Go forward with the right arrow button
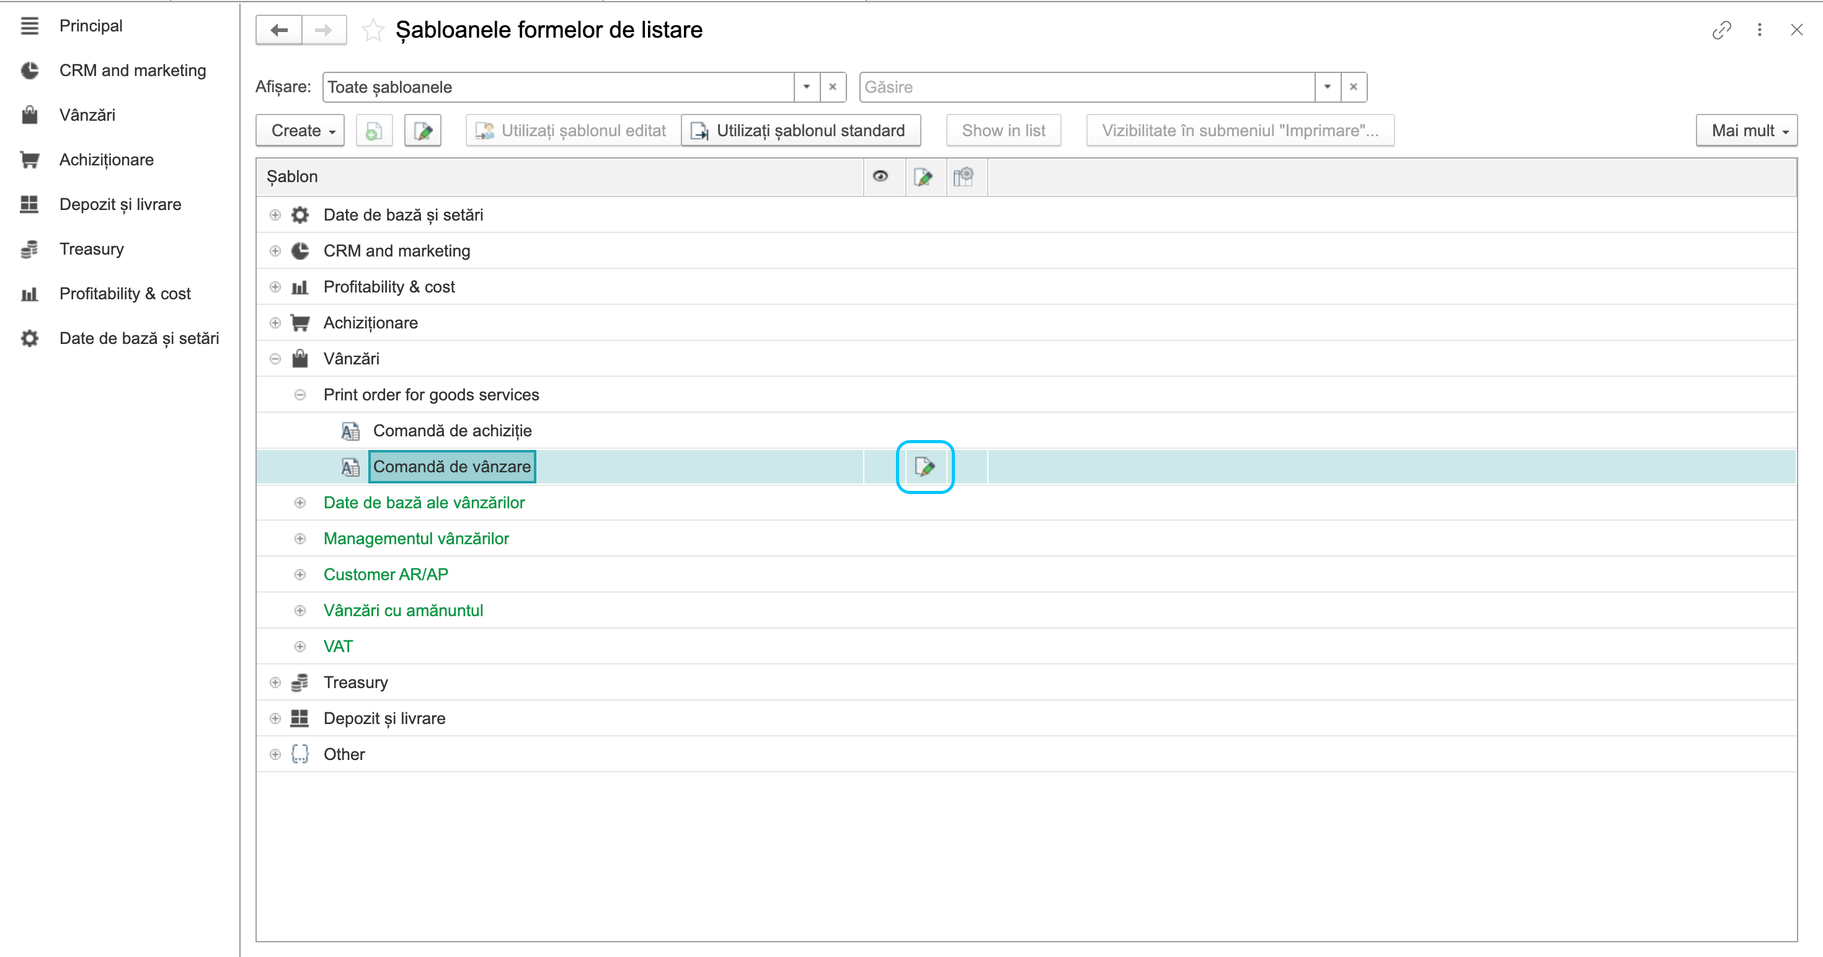This screenshot has width=1823, height=957. 323,30
